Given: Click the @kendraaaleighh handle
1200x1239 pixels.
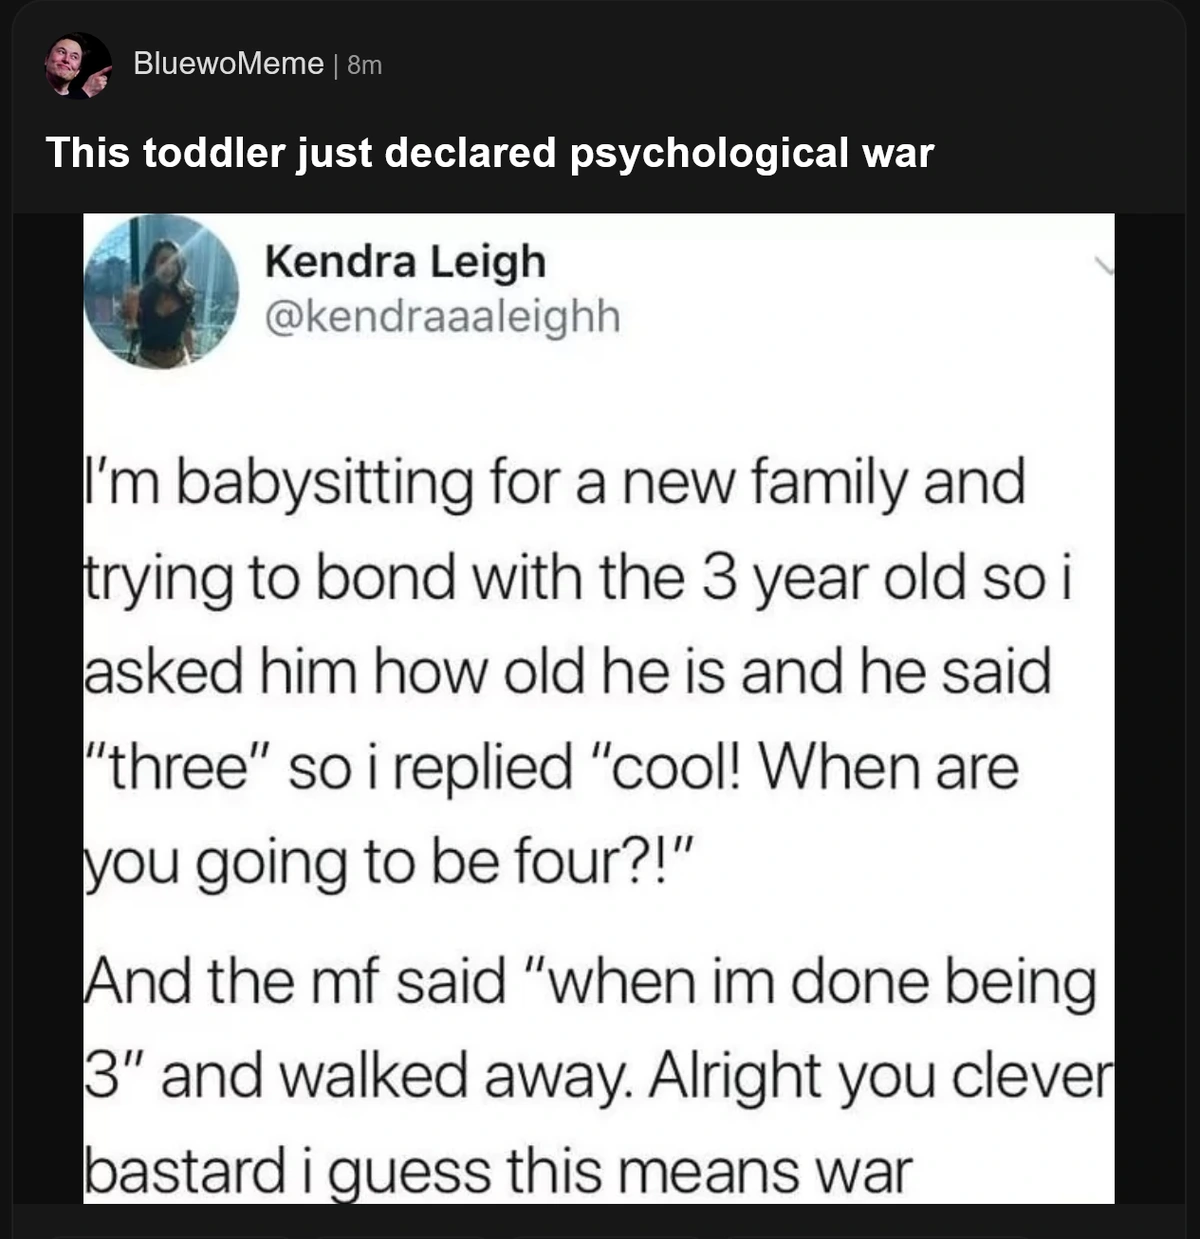Looking at the screenshot, I should pos(441,317).
